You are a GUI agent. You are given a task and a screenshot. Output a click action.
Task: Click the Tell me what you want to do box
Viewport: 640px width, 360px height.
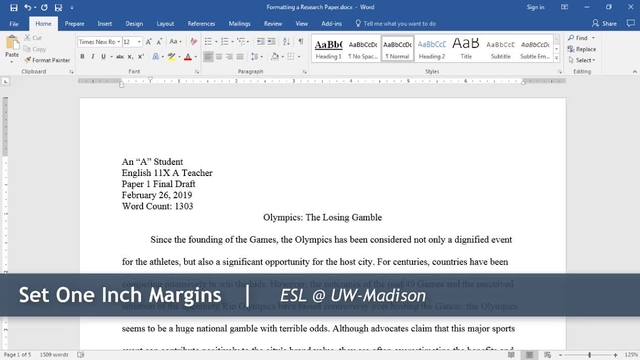click(x=396, y=24)
